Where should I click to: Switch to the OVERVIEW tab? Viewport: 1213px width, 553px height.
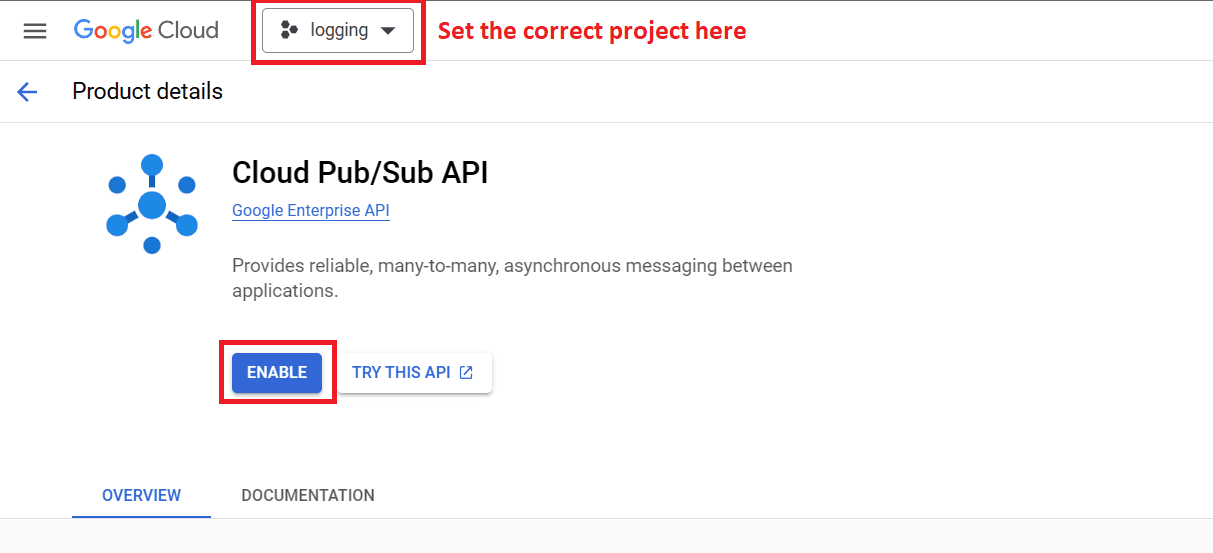click(142, 495)
